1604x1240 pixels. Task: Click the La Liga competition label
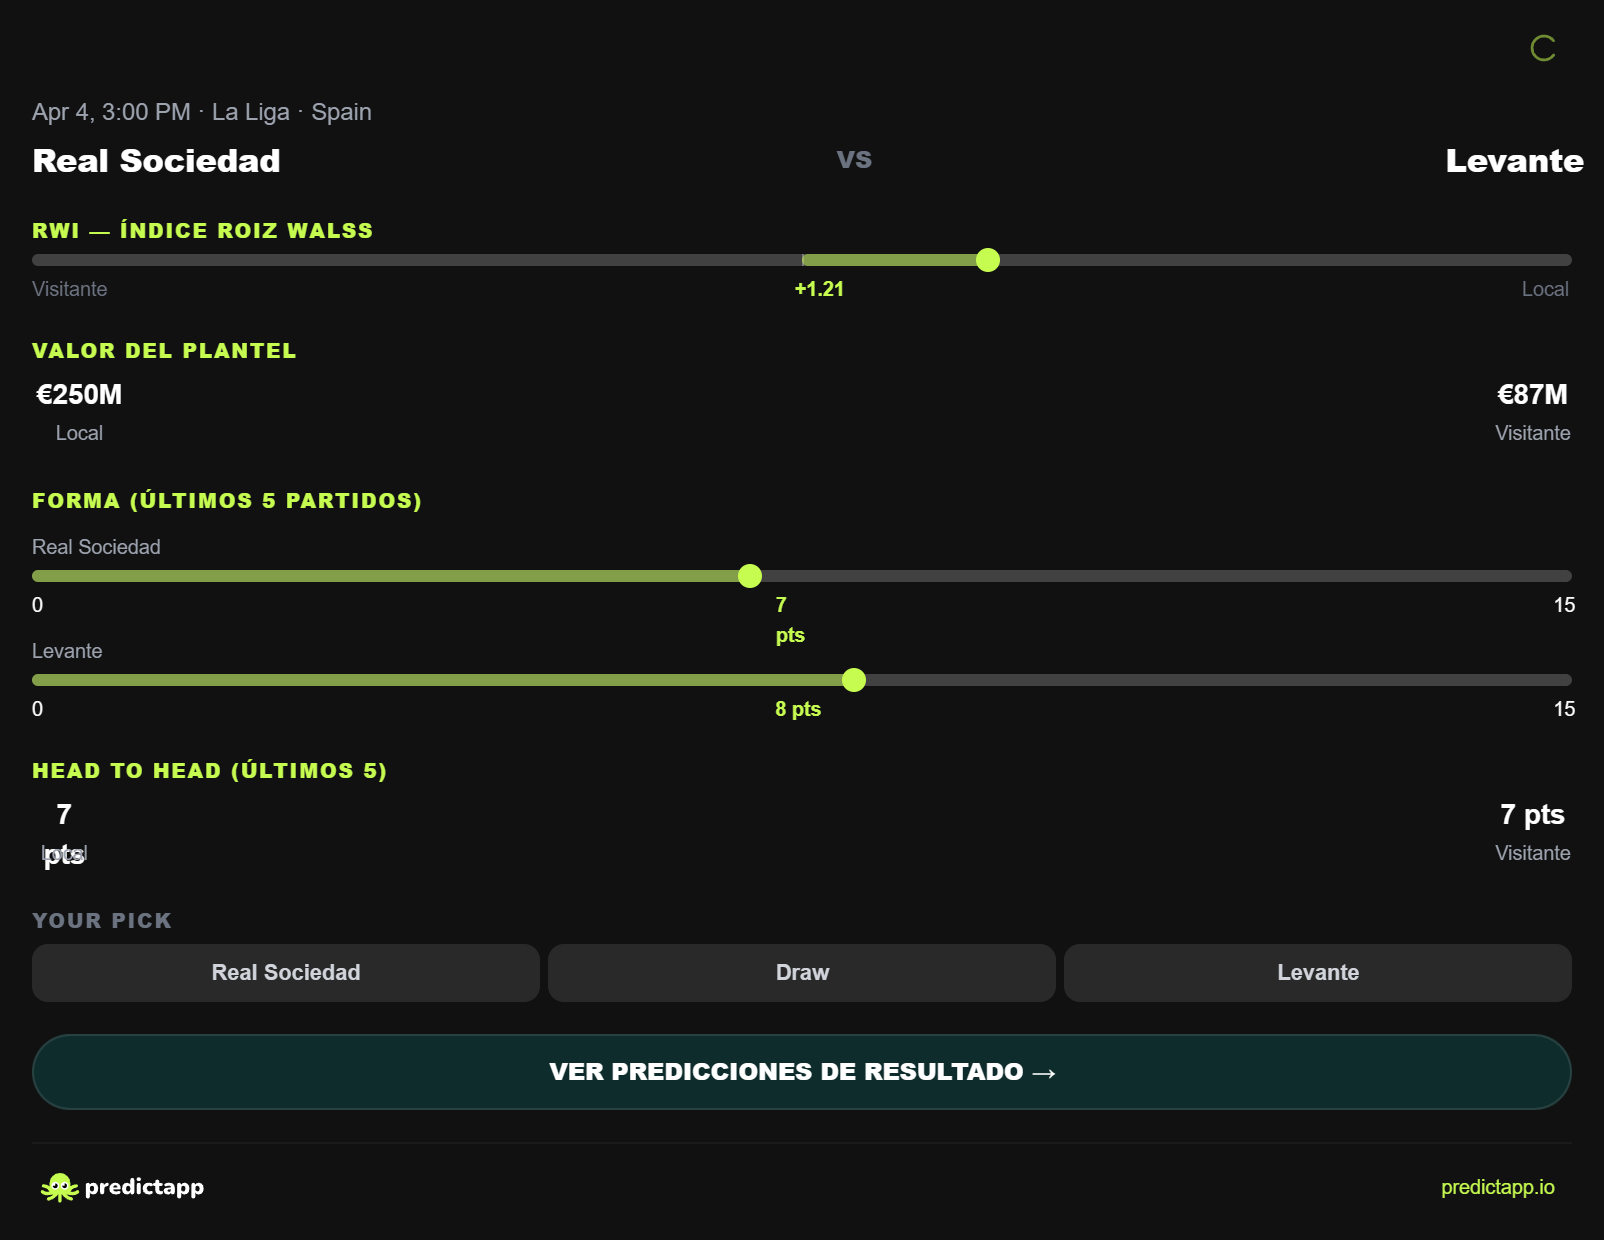click(251, 112)
